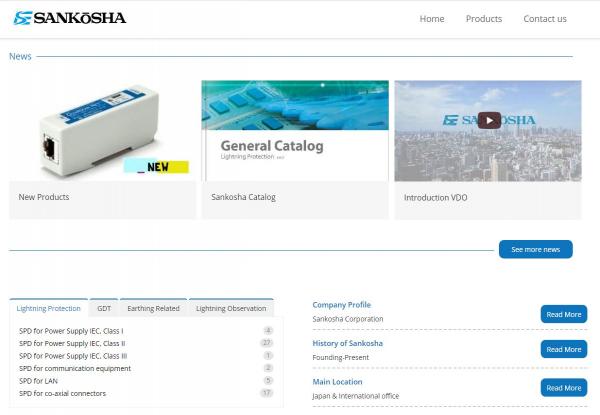The width and height of the screenshot is (600, 415).
Task: Click Read More for Company Profile
Action: pos(564,314)
